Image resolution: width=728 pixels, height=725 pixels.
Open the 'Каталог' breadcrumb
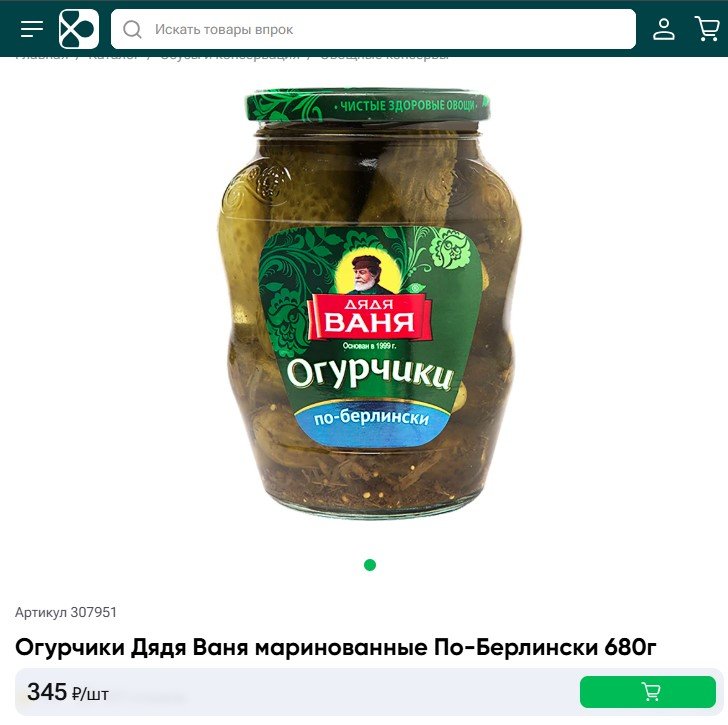pyautogui.click(x=114, y=57)
